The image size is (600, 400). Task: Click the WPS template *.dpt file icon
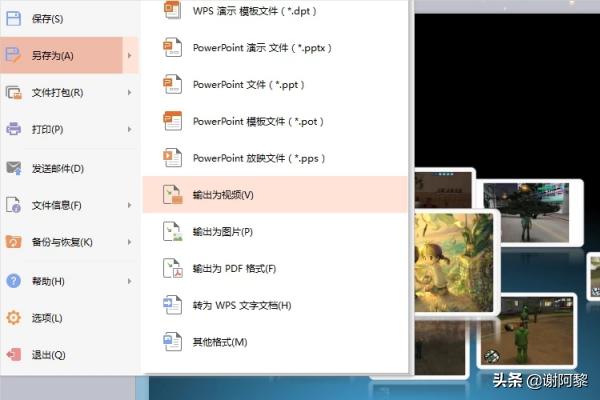tap(173, 10)
